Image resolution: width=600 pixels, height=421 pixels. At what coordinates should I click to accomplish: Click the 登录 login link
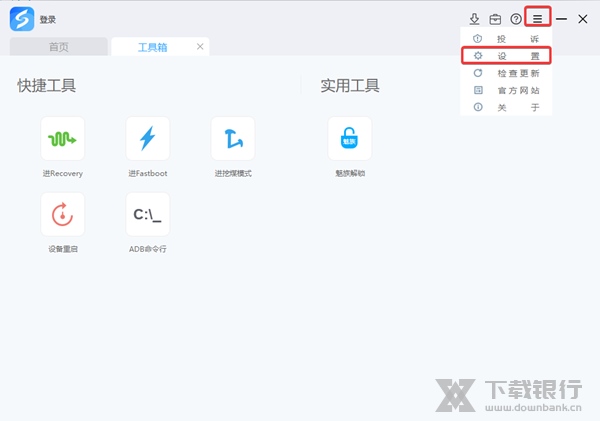coord(49,19)
